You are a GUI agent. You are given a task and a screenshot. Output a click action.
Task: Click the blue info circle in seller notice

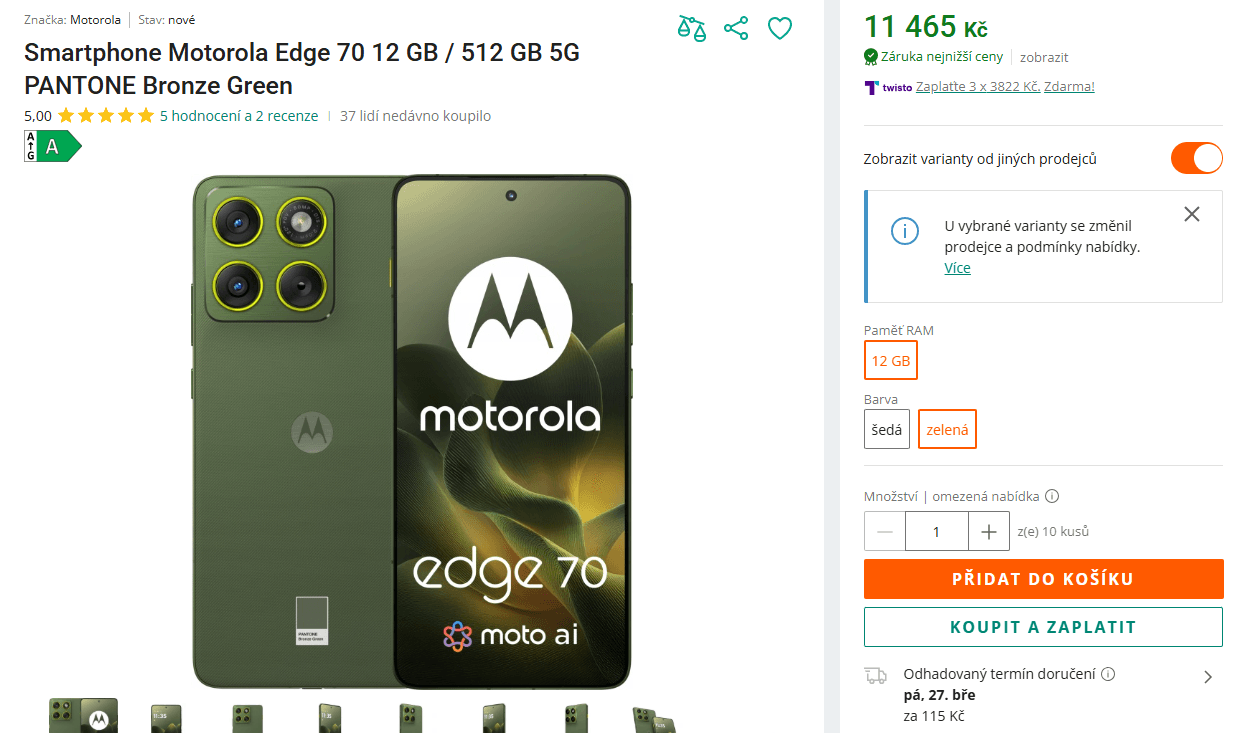[904, 231]
